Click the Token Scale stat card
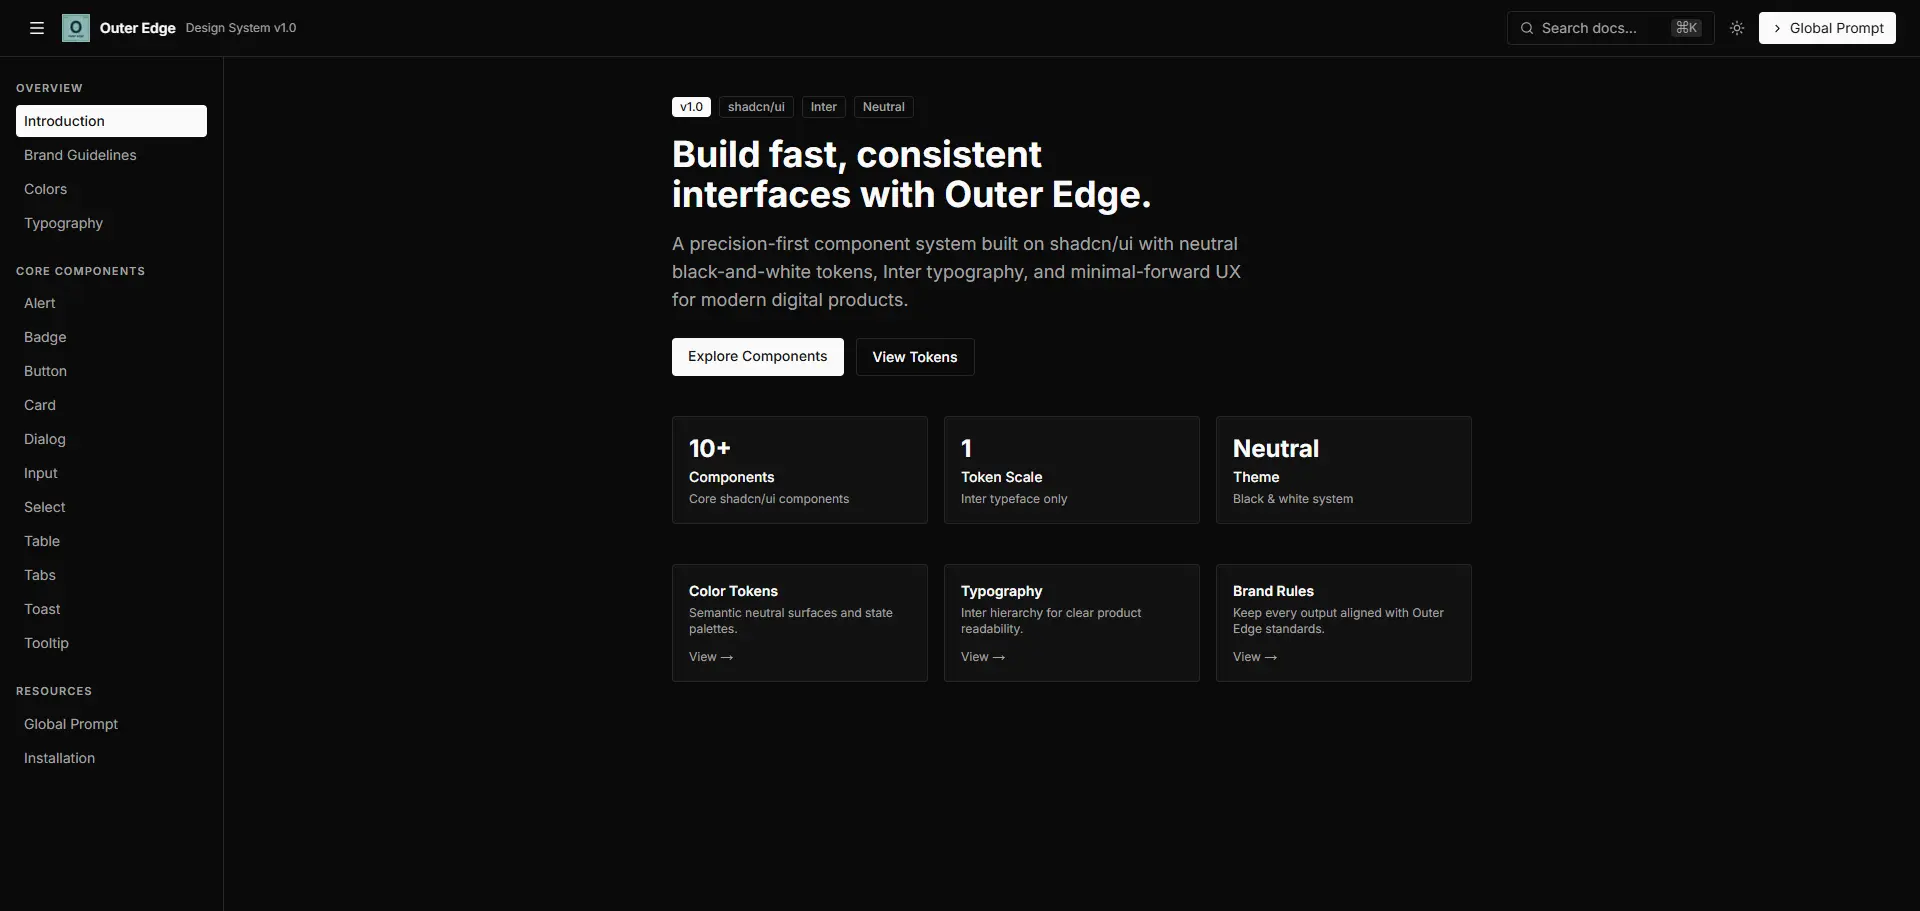 1072,470
